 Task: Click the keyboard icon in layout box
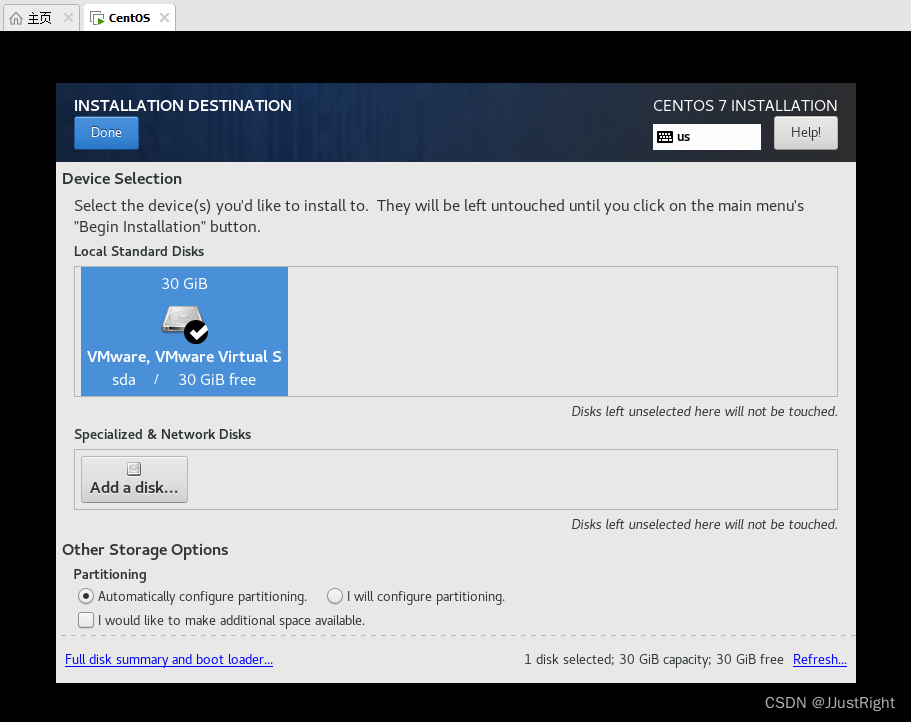click(x=665, y=137)
